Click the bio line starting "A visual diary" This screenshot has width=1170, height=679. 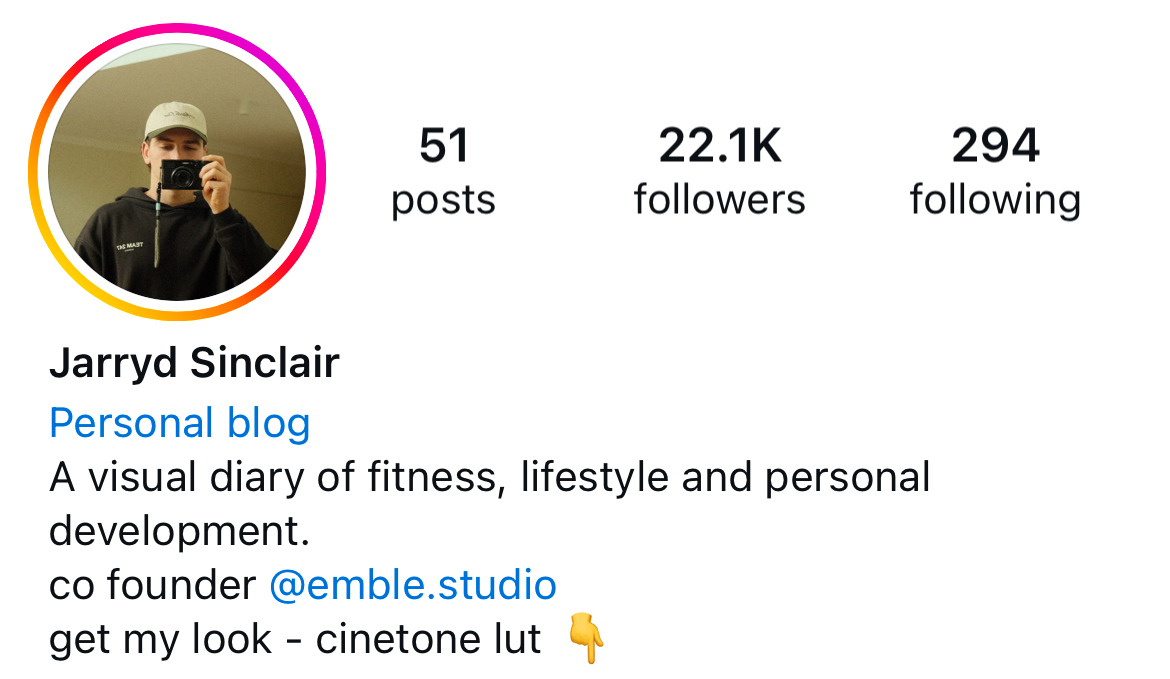click(x=489, y=478)
